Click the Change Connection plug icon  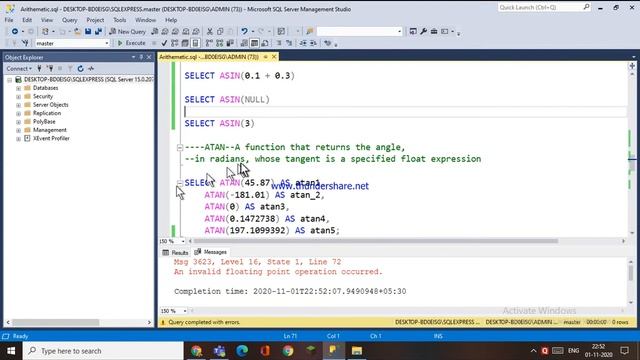pyautogui.click(x=25, y=43)
